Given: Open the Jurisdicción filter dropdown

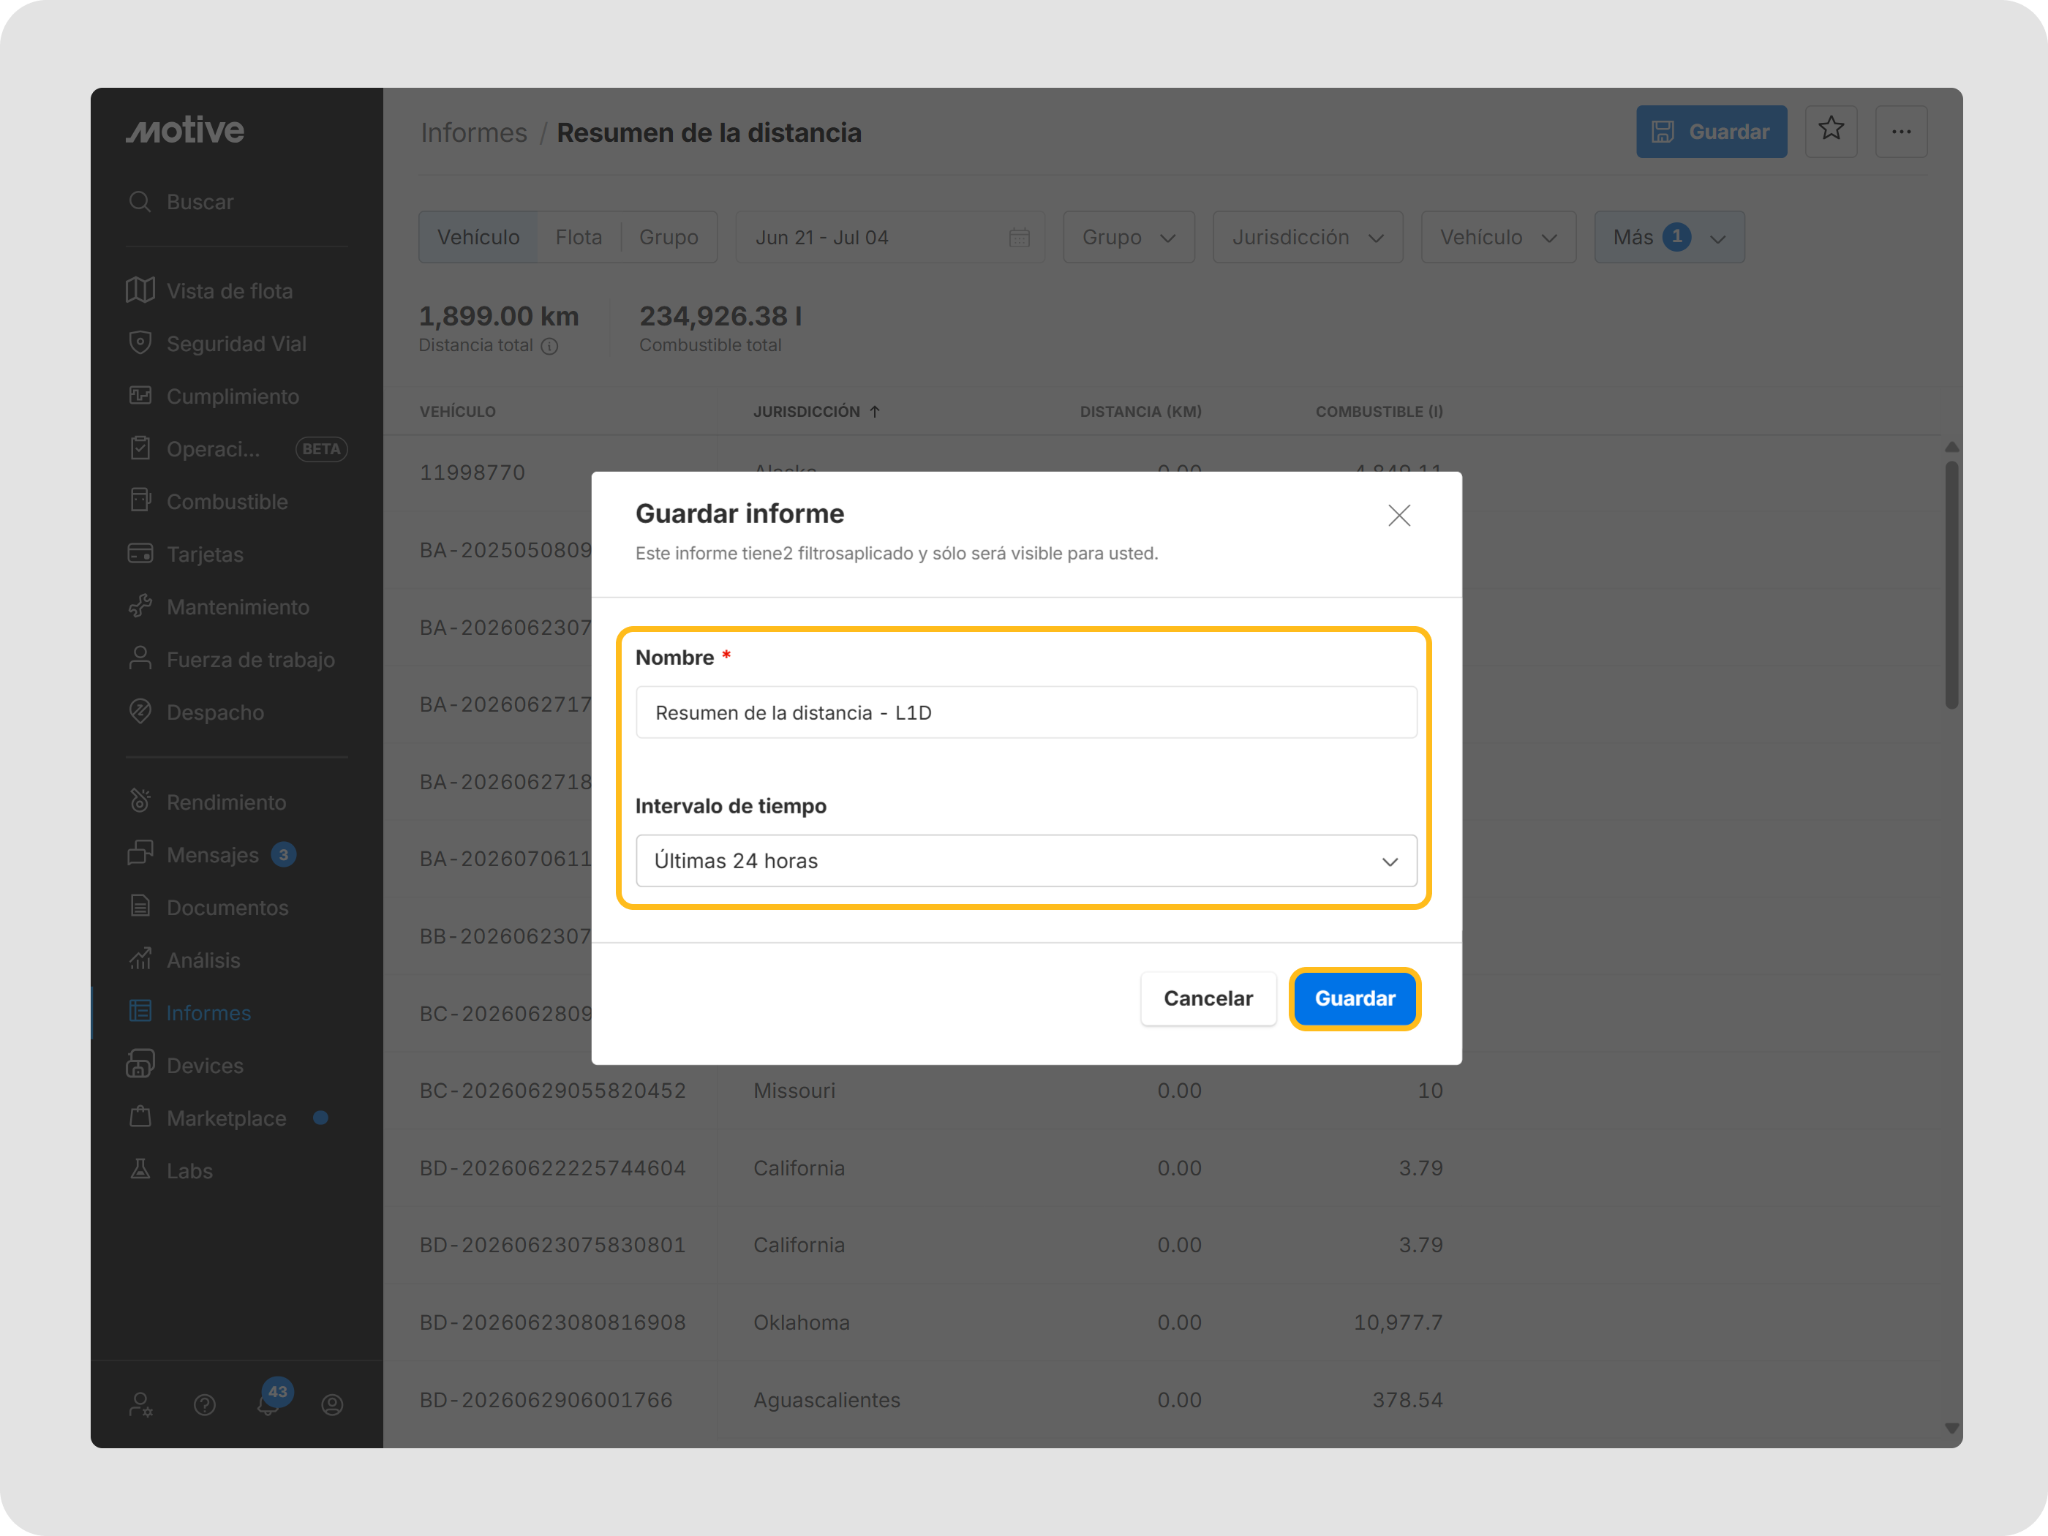Looking at the screenshot, I should (x=1307, y=237).
